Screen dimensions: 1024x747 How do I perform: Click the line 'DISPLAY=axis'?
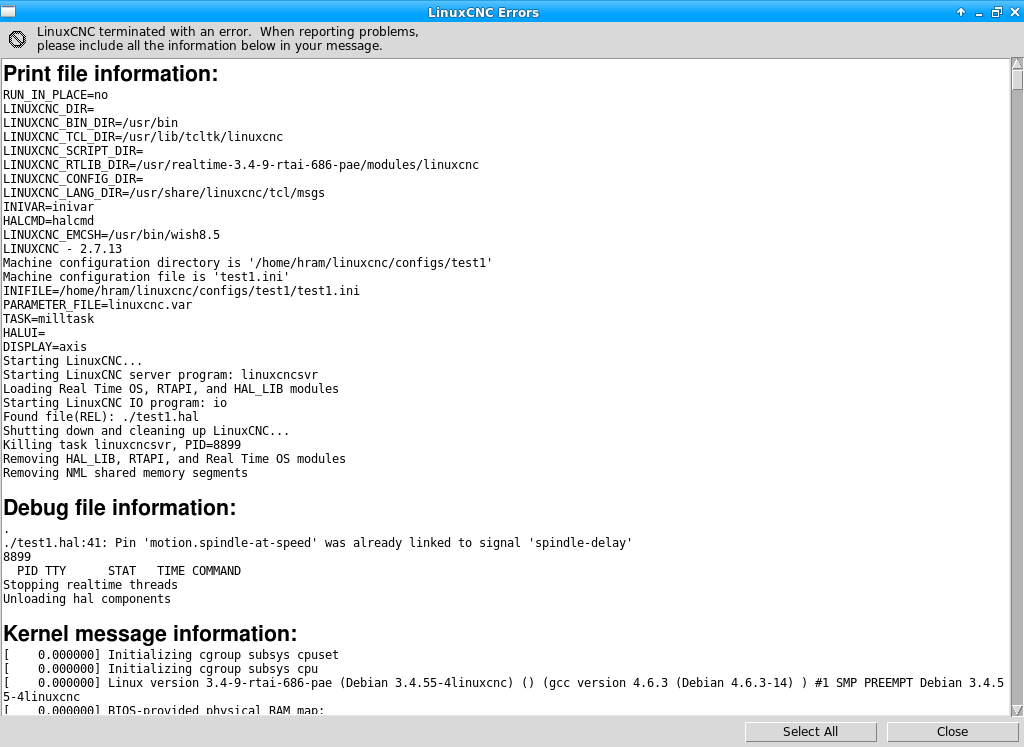click(x=45, y=347)
